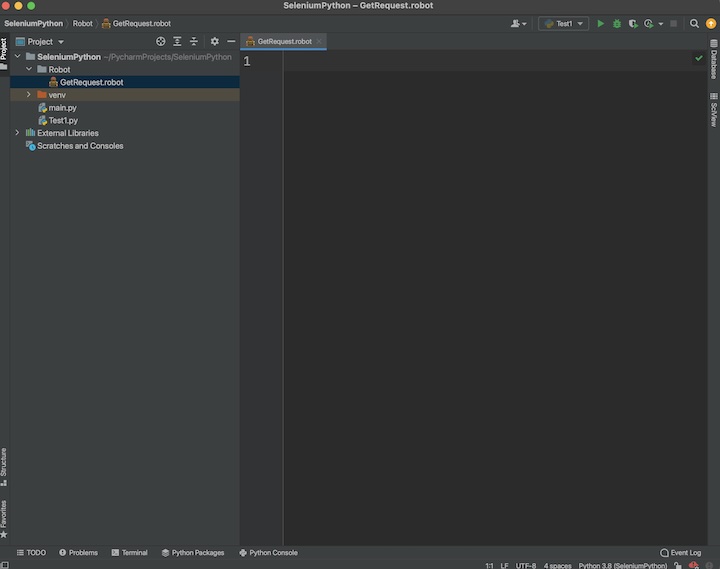This screenshot has height=569, width=720.
Task: Open the Event Log
Action: pos(680,552)
